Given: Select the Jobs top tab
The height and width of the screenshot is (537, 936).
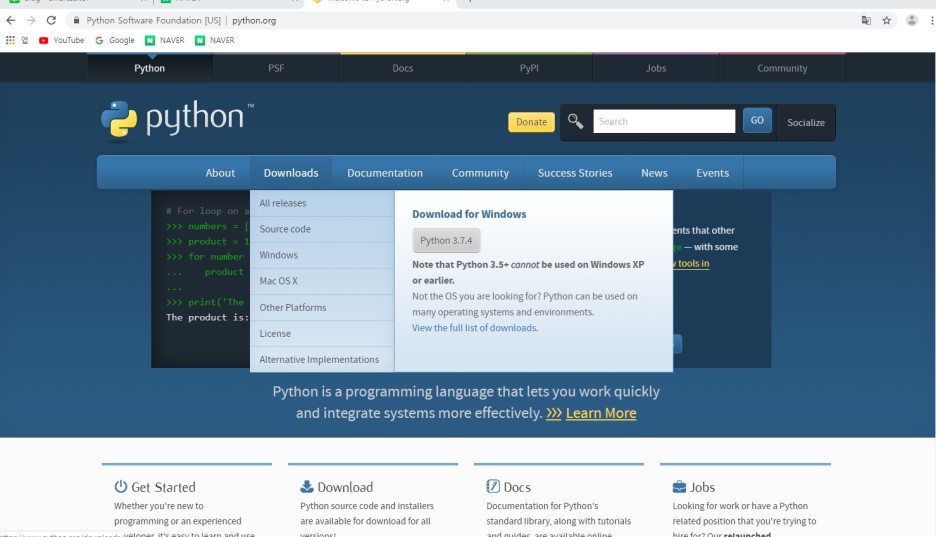Looking at the screenshot, I should coord(655,68).
